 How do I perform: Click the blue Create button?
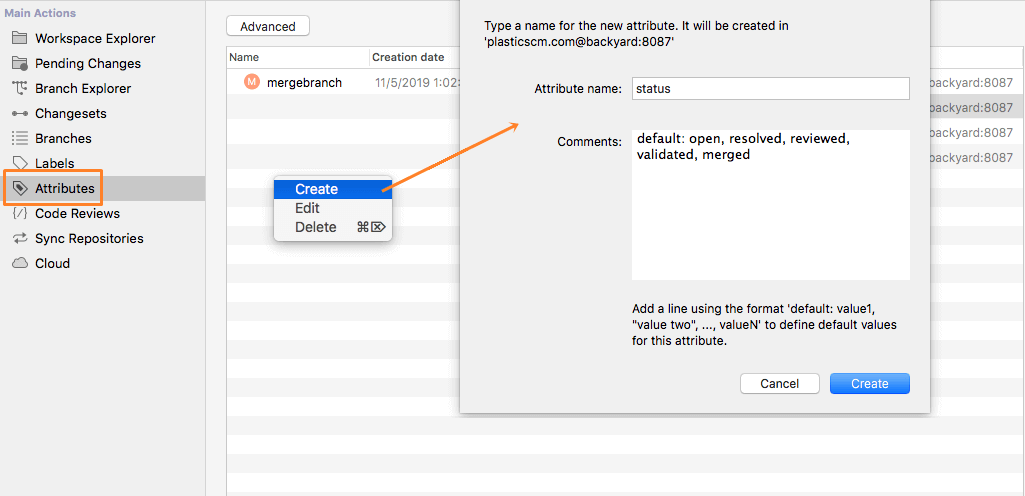pos(869,384)
